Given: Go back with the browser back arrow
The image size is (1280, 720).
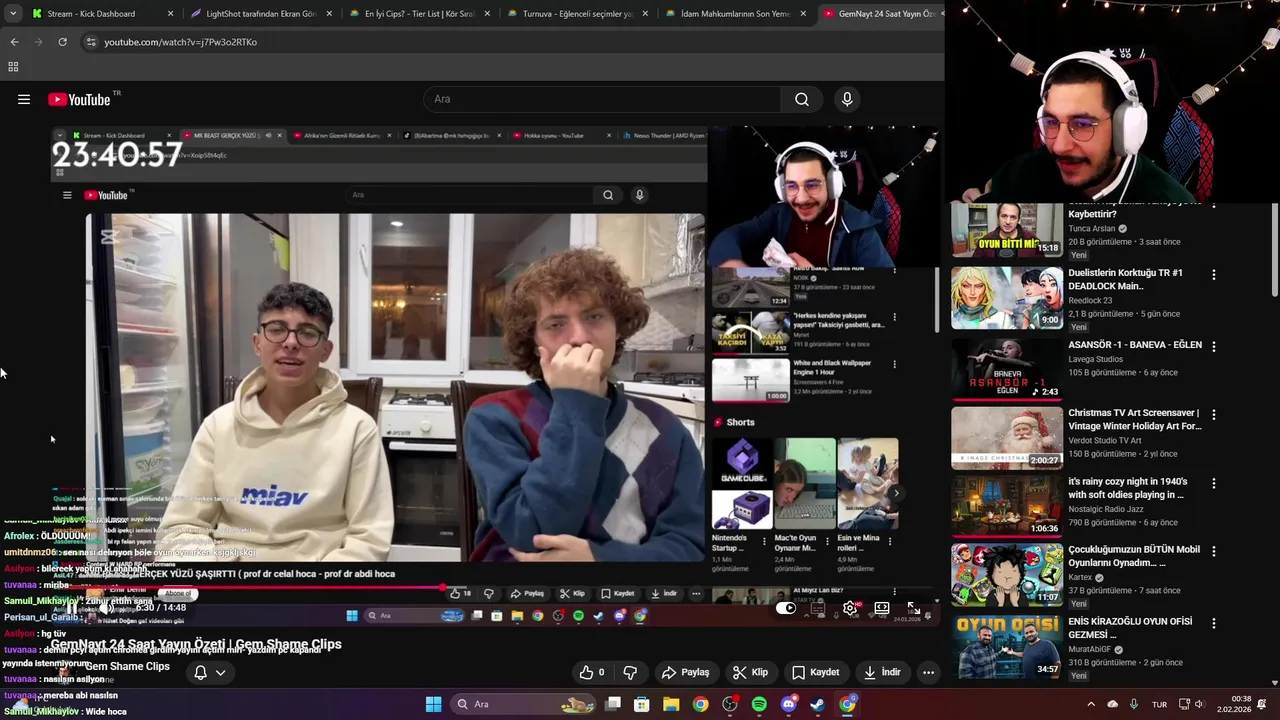Looking at the screenshot, I should 14,42.
